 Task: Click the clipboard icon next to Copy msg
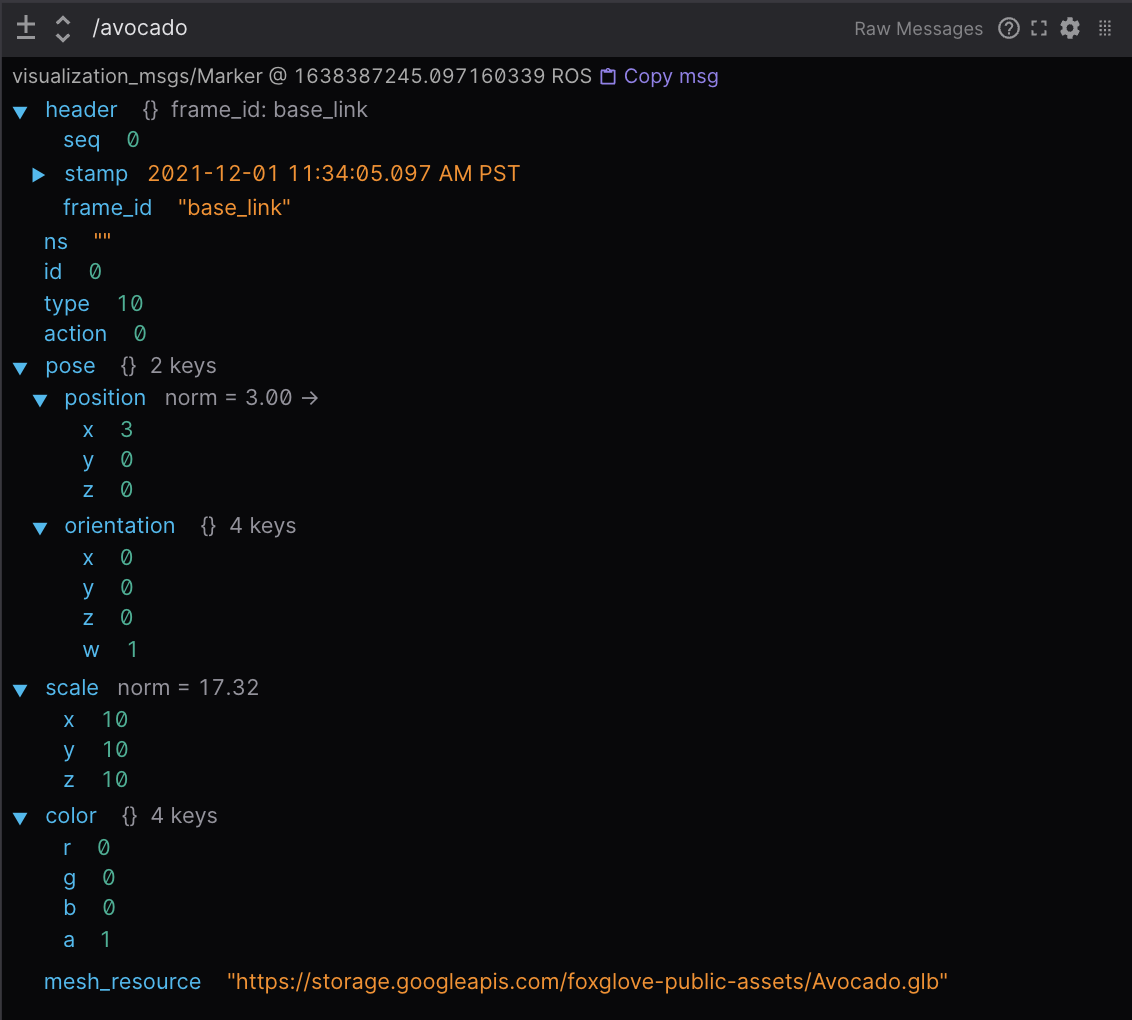pos(608,77)
